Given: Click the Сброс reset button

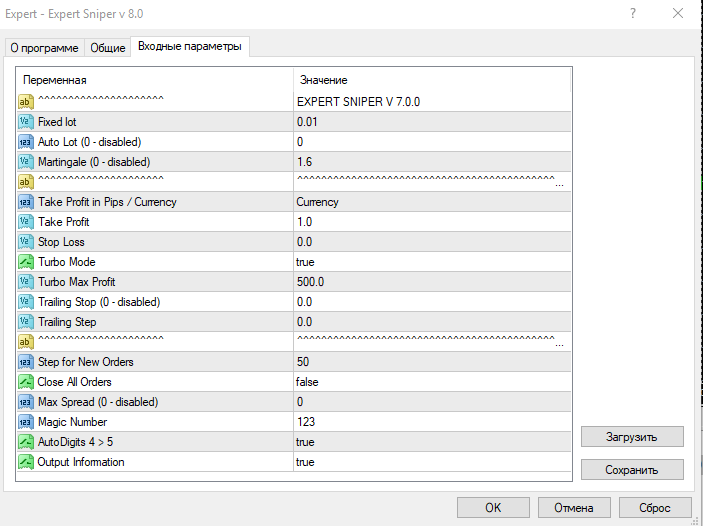Looking at the screenshot, I should [654, 508].
